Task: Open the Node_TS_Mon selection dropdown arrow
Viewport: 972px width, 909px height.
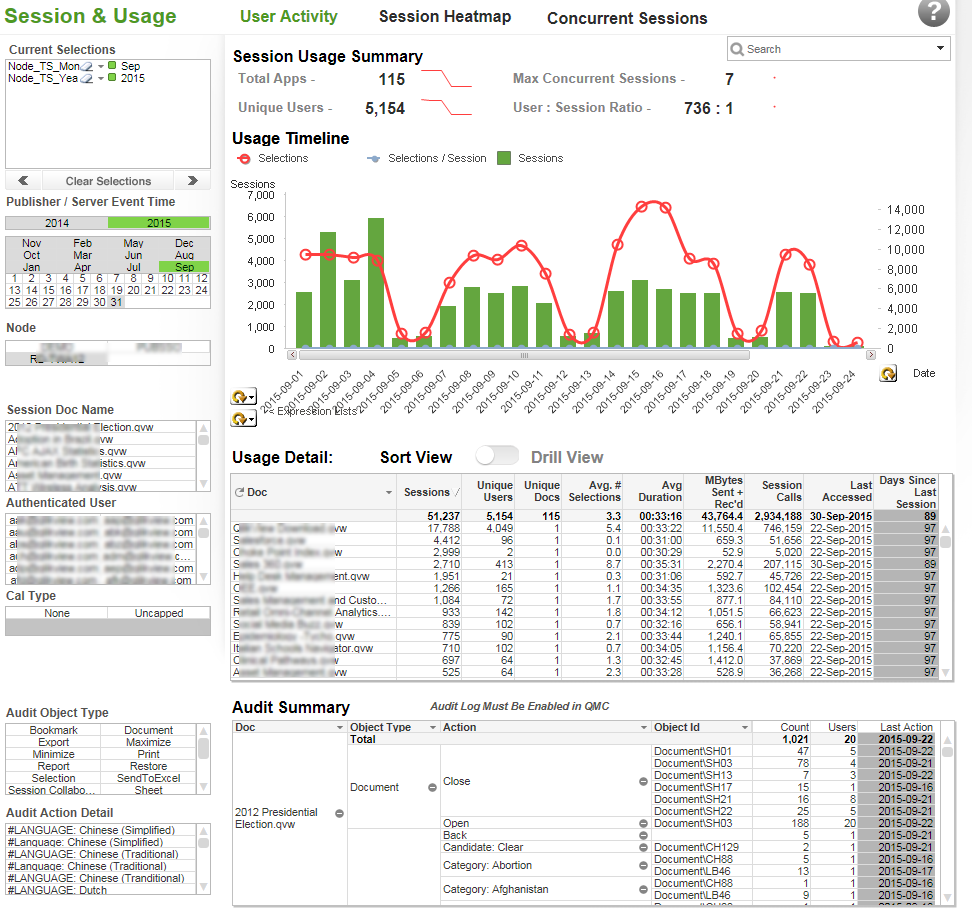Action: tap(100, 66)
